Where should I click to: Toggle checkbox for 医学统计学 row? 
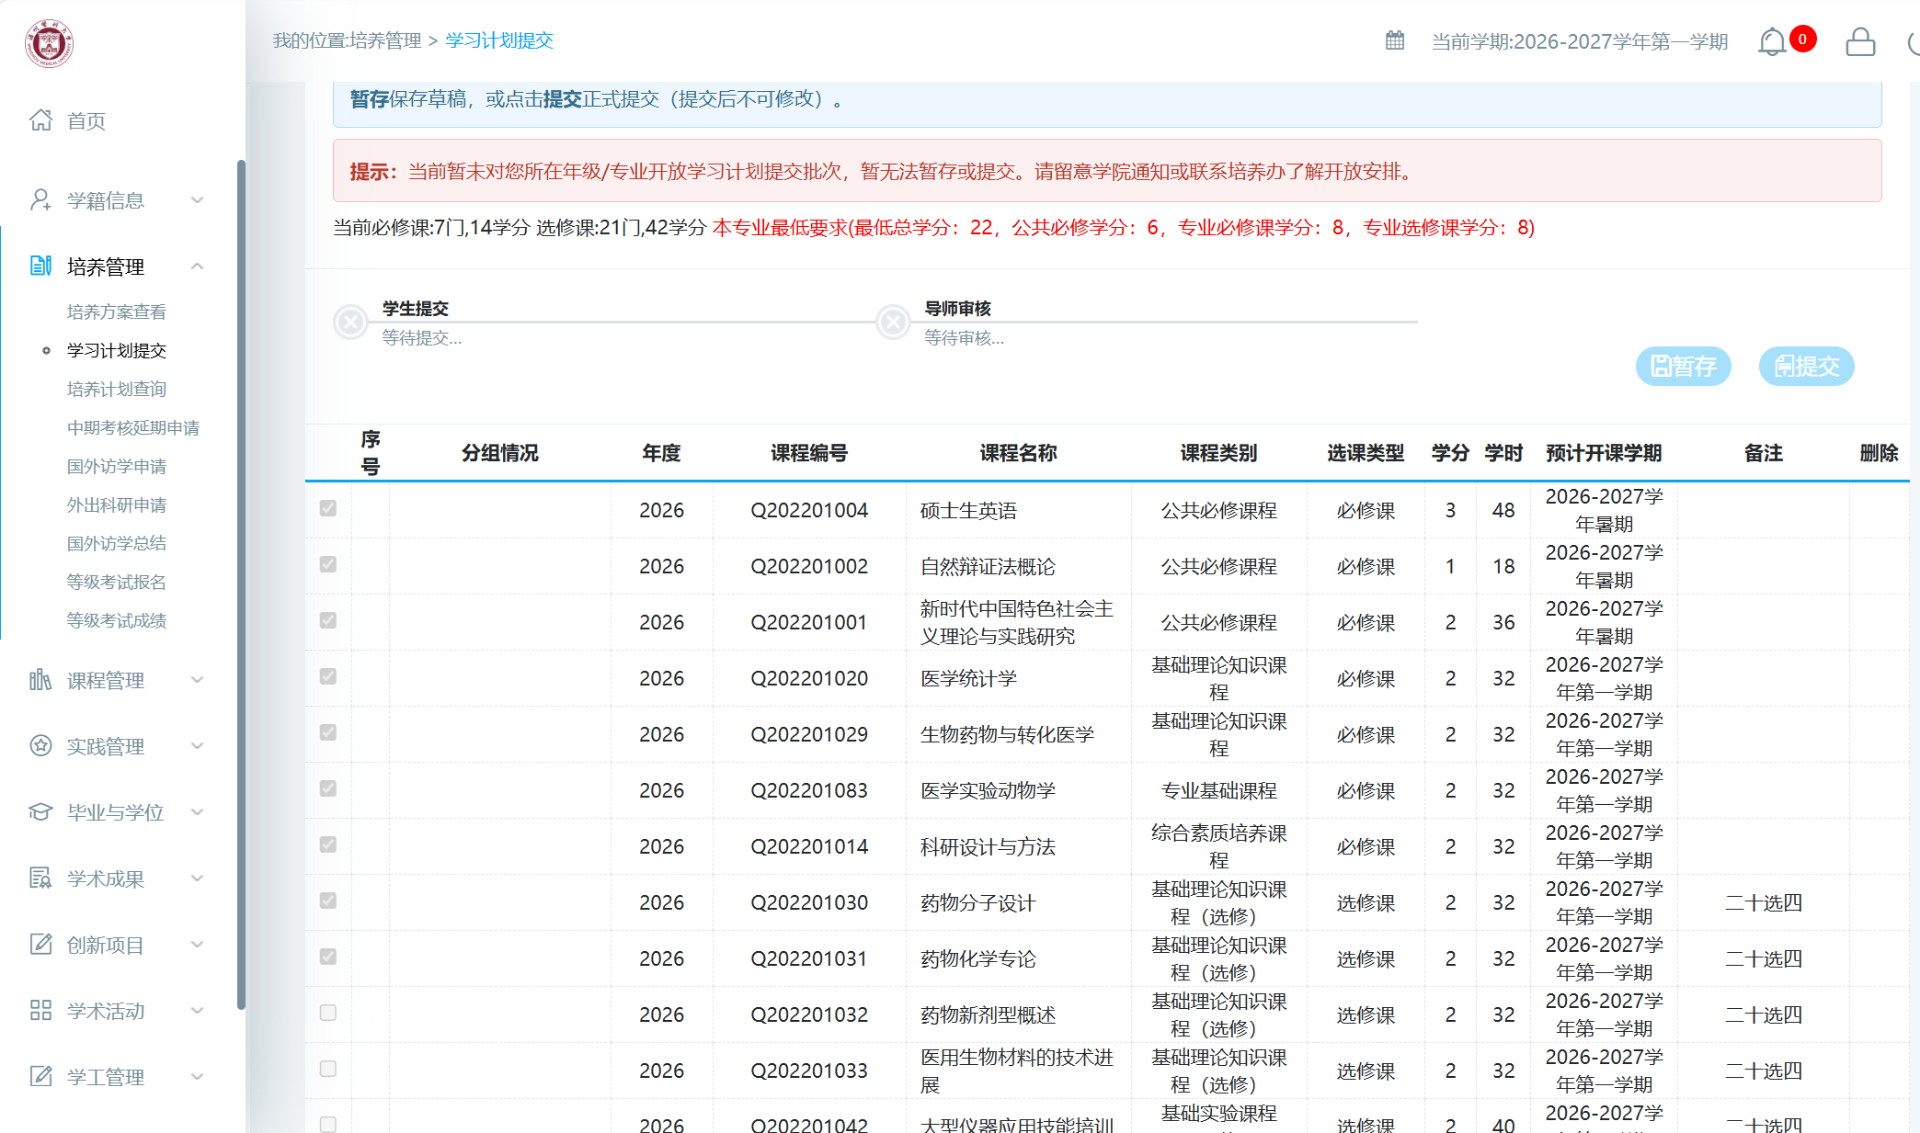[328, 676]
